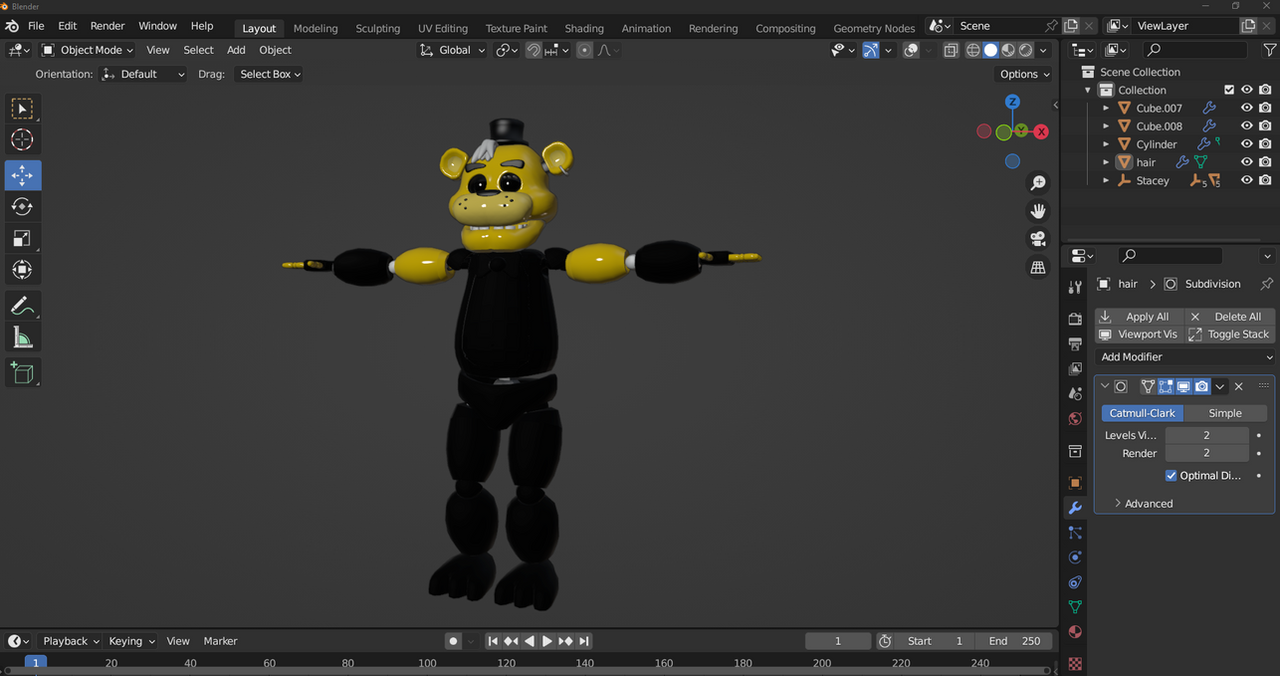Open the Object Mode dropdown
This screenshot has width=1280, height=676.
[x=88, y=50]
